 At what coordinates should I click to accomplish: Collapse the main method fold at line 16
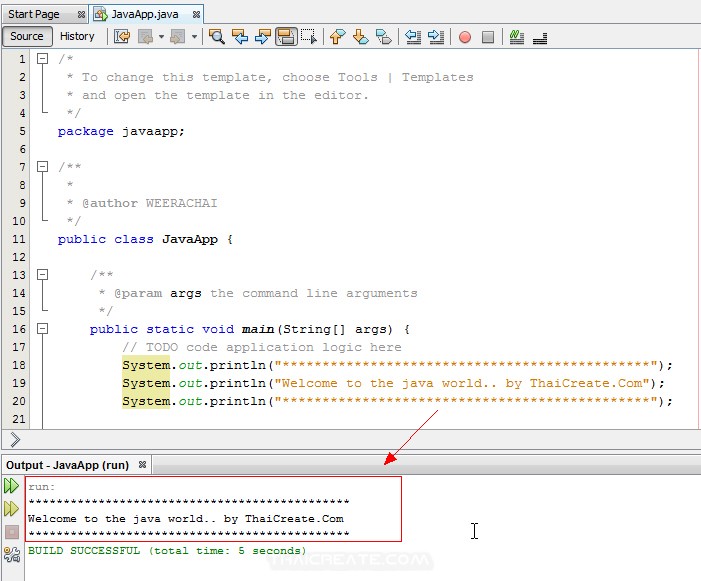42,329
